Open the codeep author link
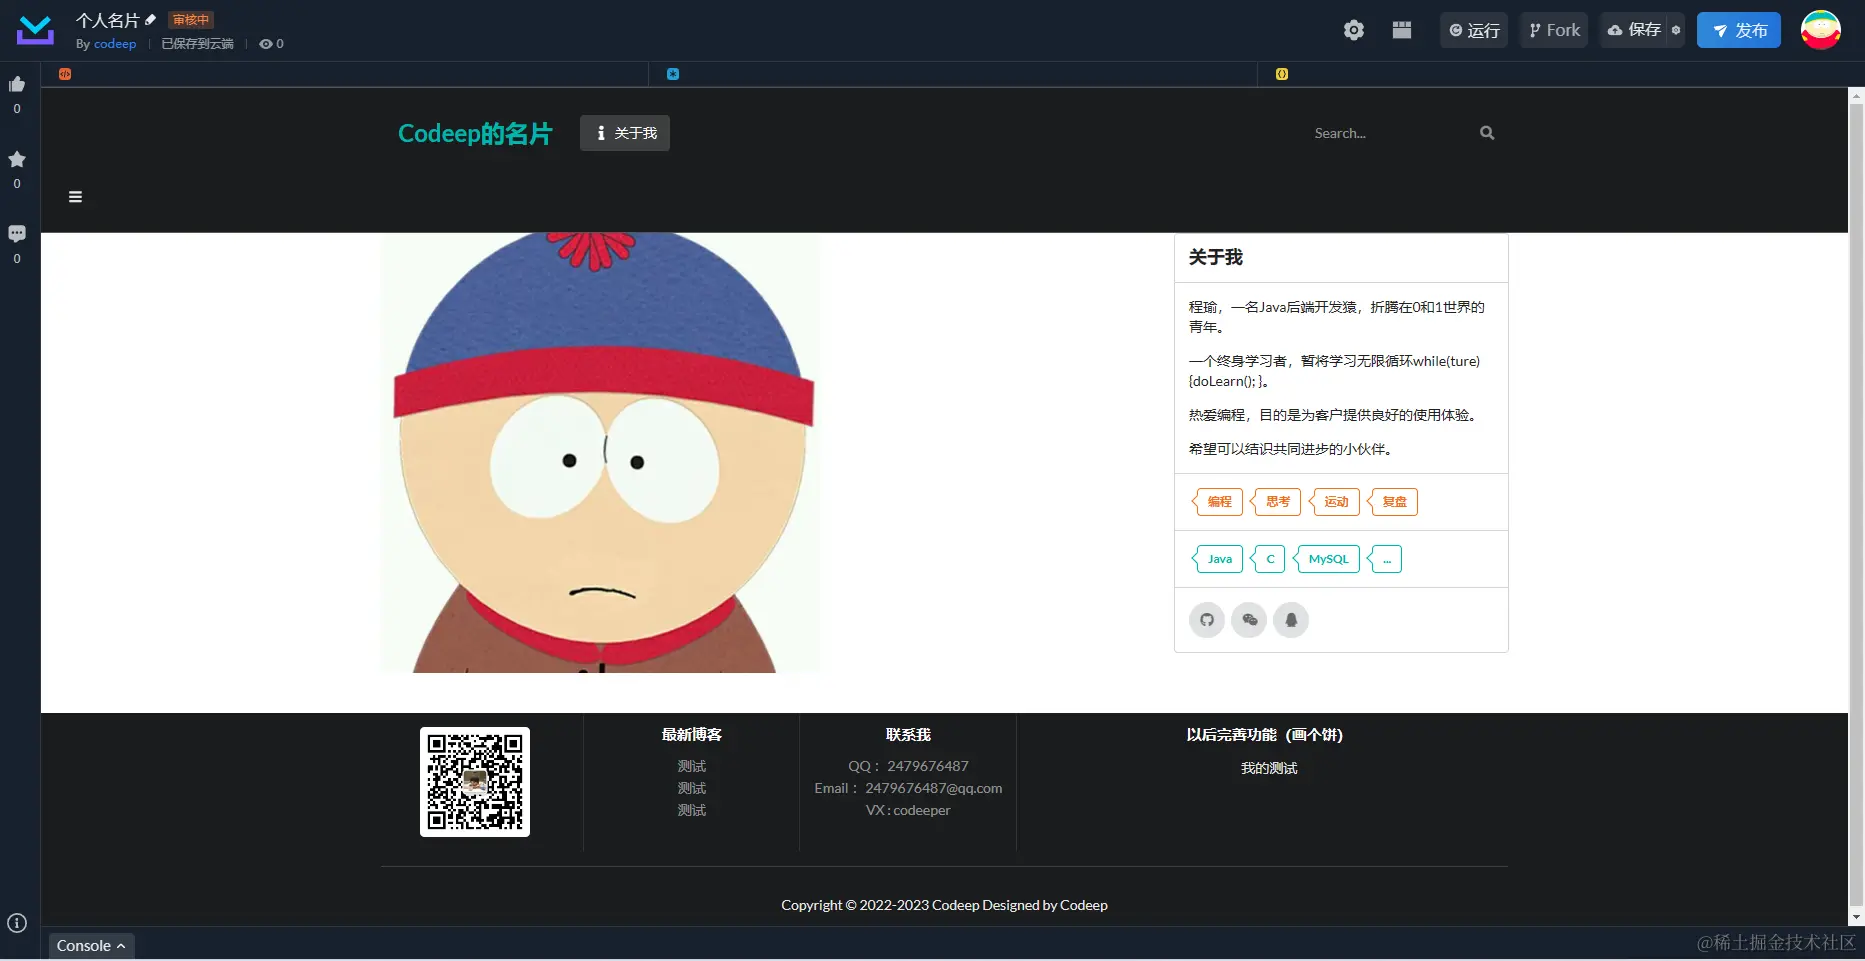The width and height of the screenshot is (1865, 961). click(x=115, y=44)
